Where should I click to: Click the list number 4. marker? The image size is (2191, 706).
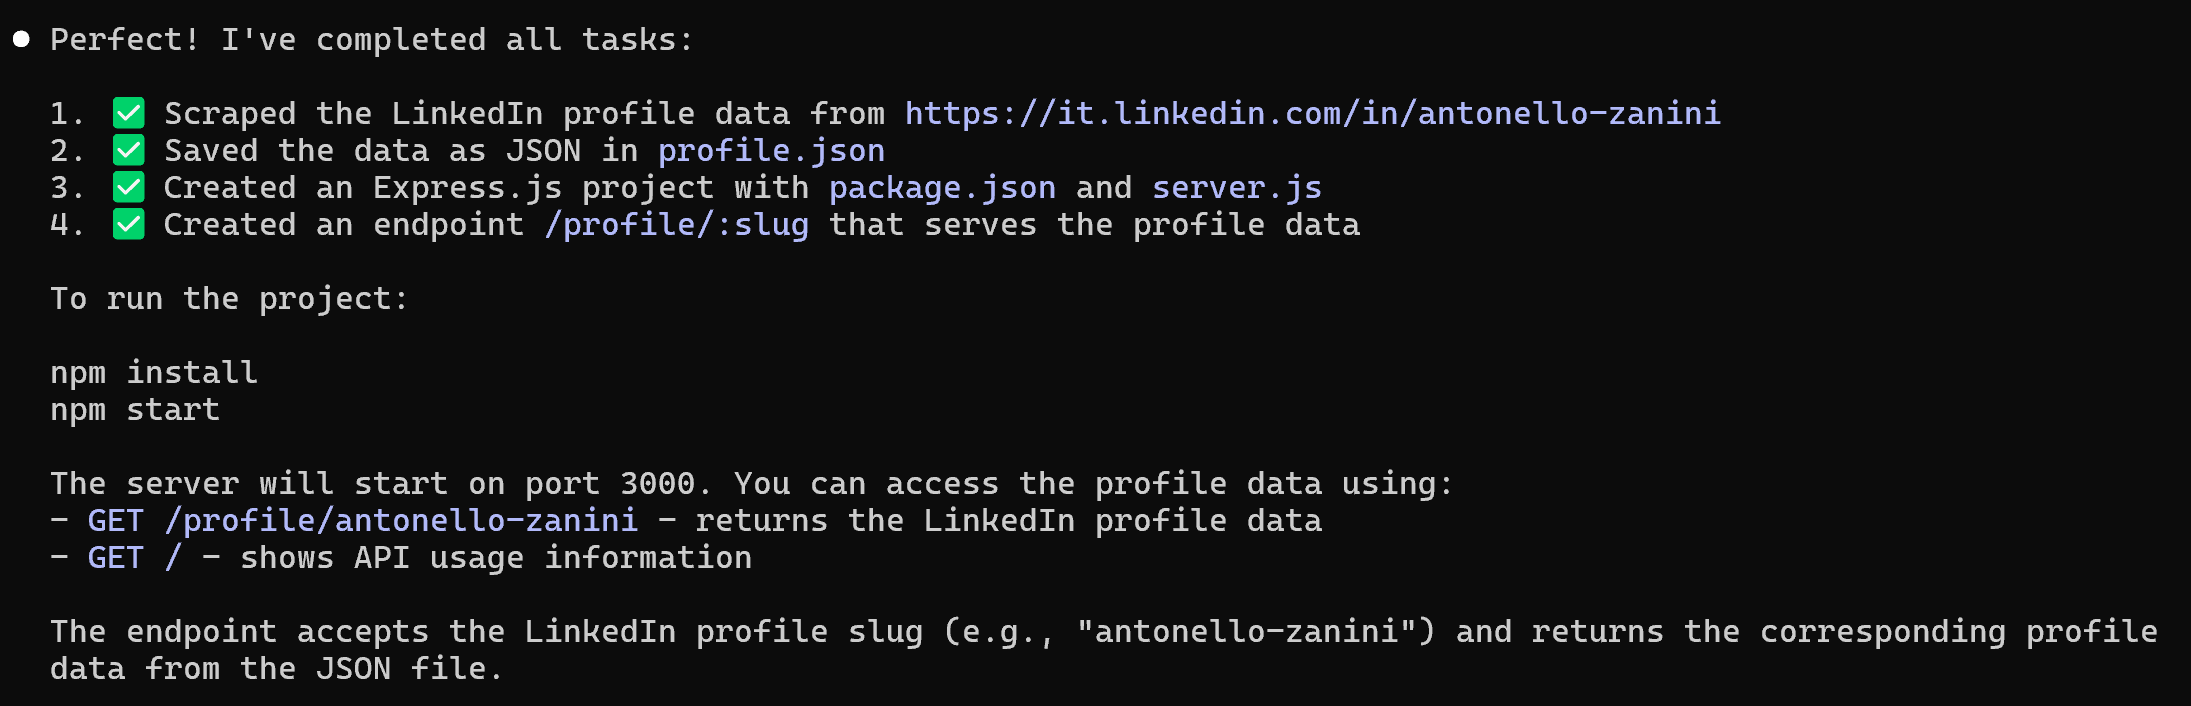pos(67,224)
